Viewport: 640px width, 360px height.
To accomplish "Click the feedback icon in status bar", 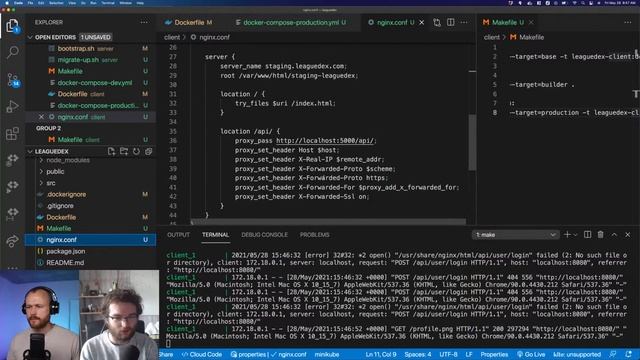I will coord(613,354).
